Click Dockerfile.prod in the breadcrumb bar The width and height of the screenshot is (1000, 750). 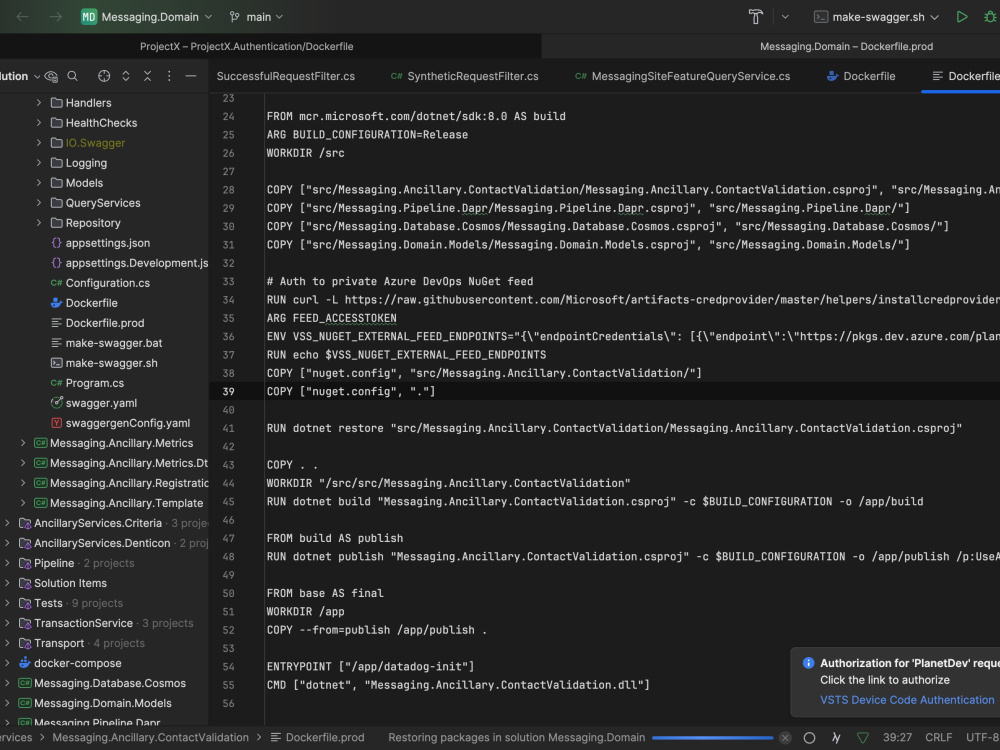(318, 738)
